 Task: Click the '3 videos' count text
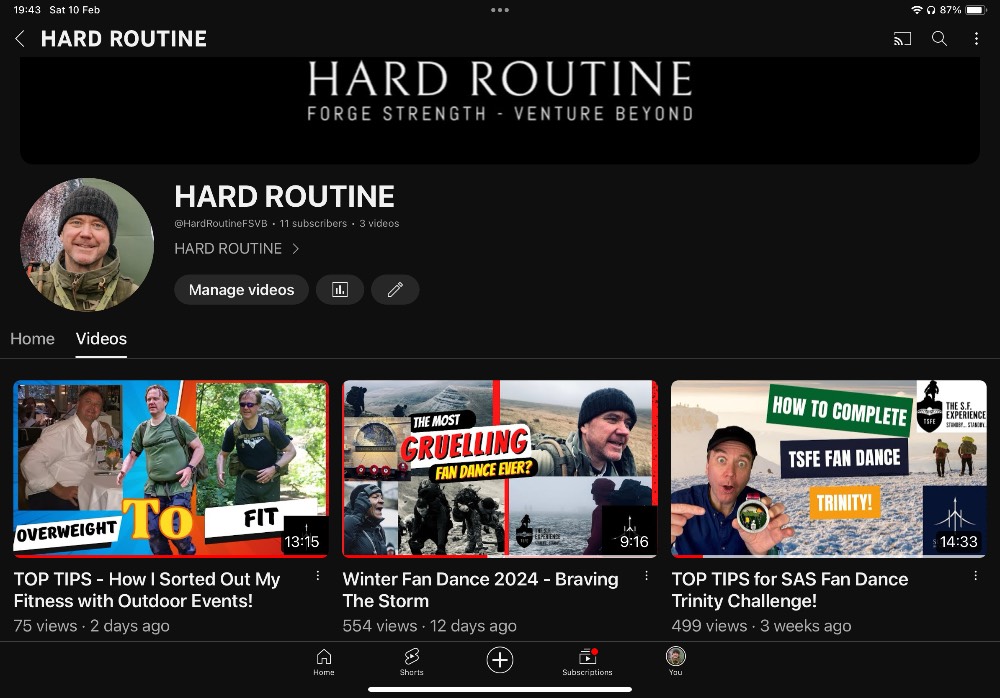(x=379, y=224)
